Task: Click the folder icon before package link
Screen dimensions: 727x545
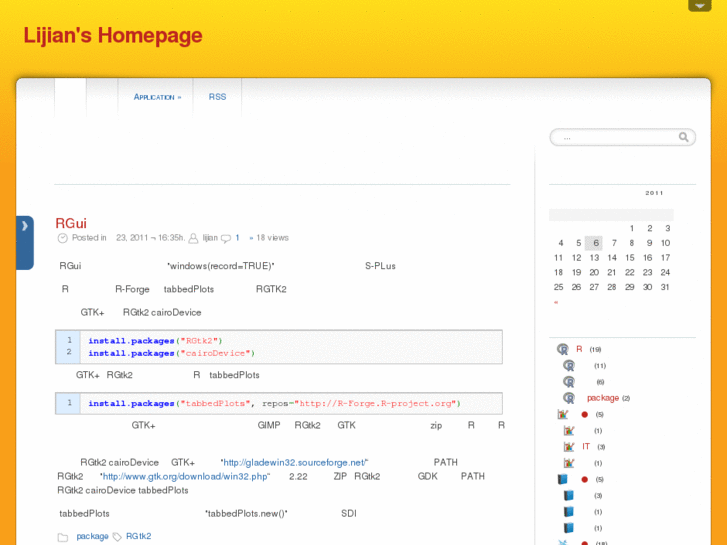Action: tap(63, 537)
